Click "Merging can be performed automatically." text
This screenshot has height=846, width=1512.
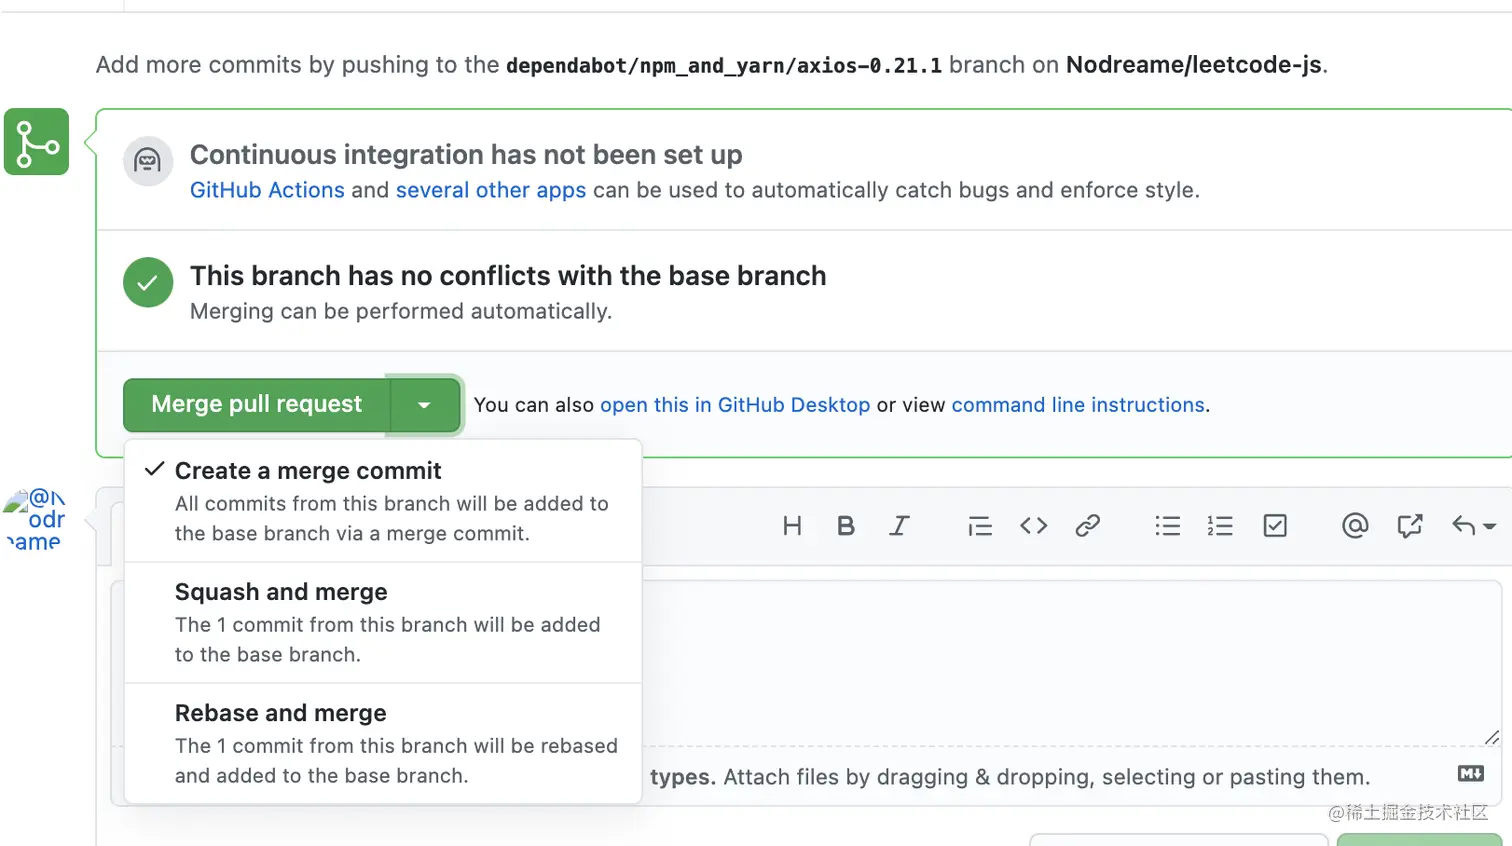(401, 311)
